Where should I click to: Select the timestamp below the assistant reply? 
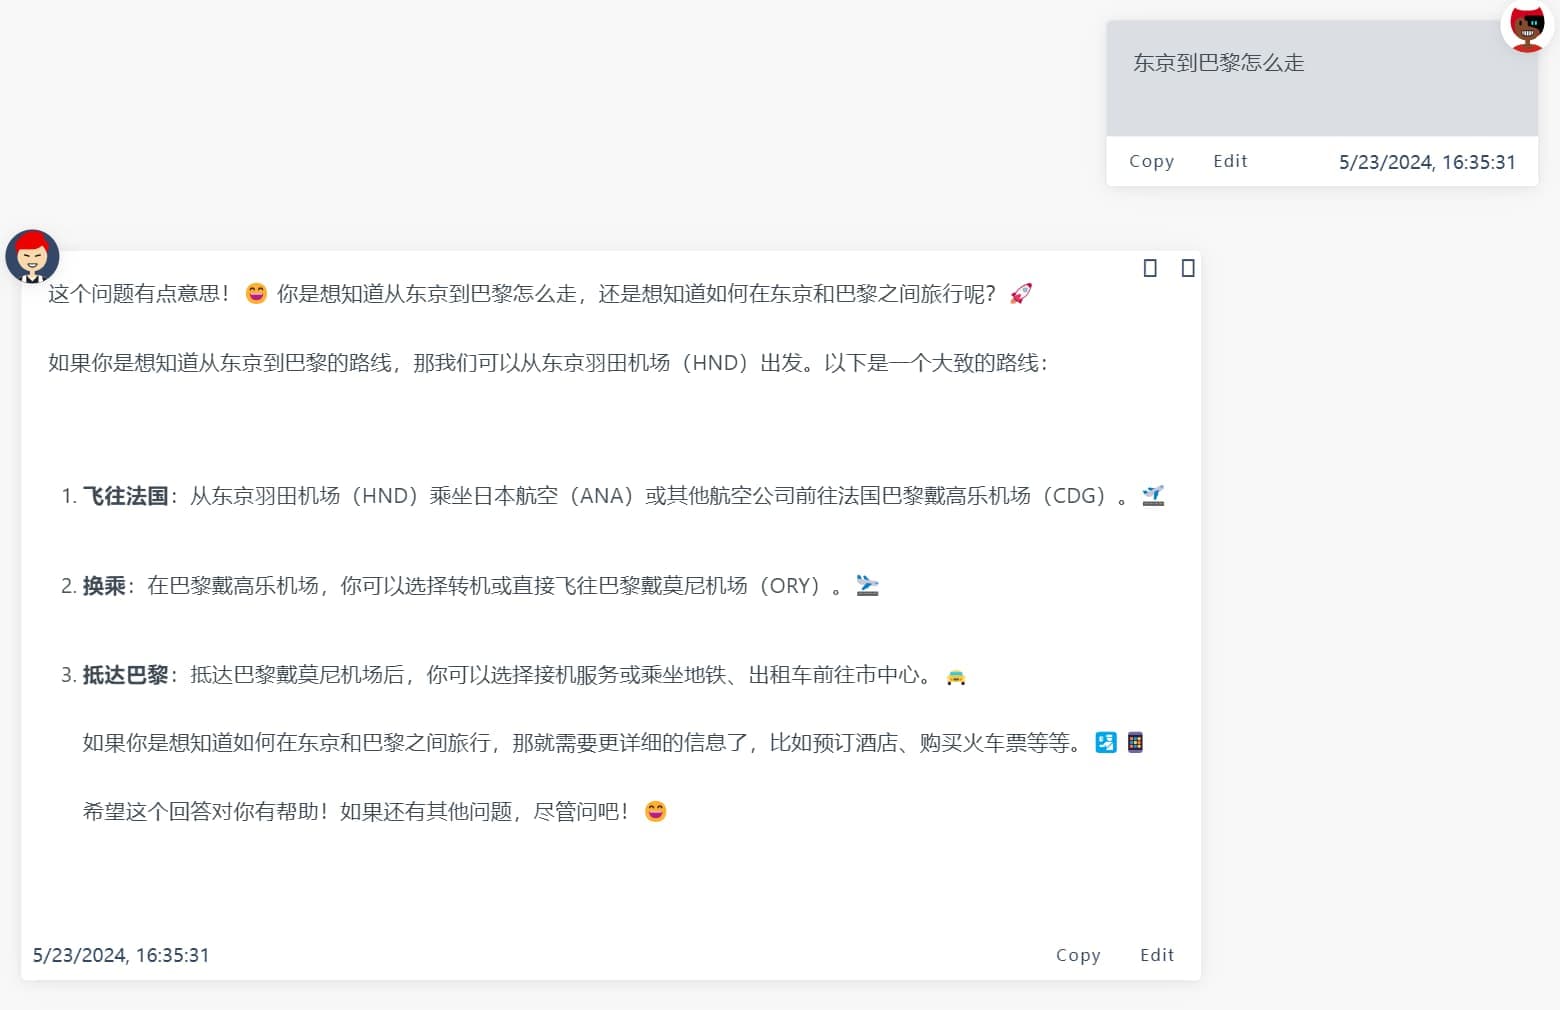(120, 955)
